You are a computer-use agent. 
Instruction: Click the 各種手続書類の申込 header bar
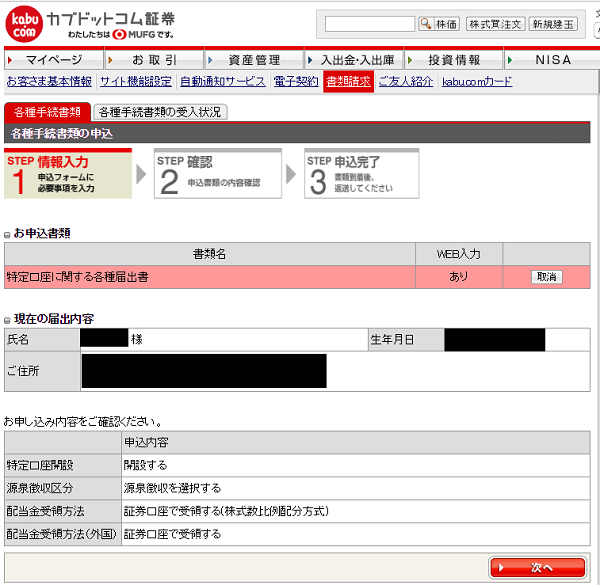pos(297,133)
